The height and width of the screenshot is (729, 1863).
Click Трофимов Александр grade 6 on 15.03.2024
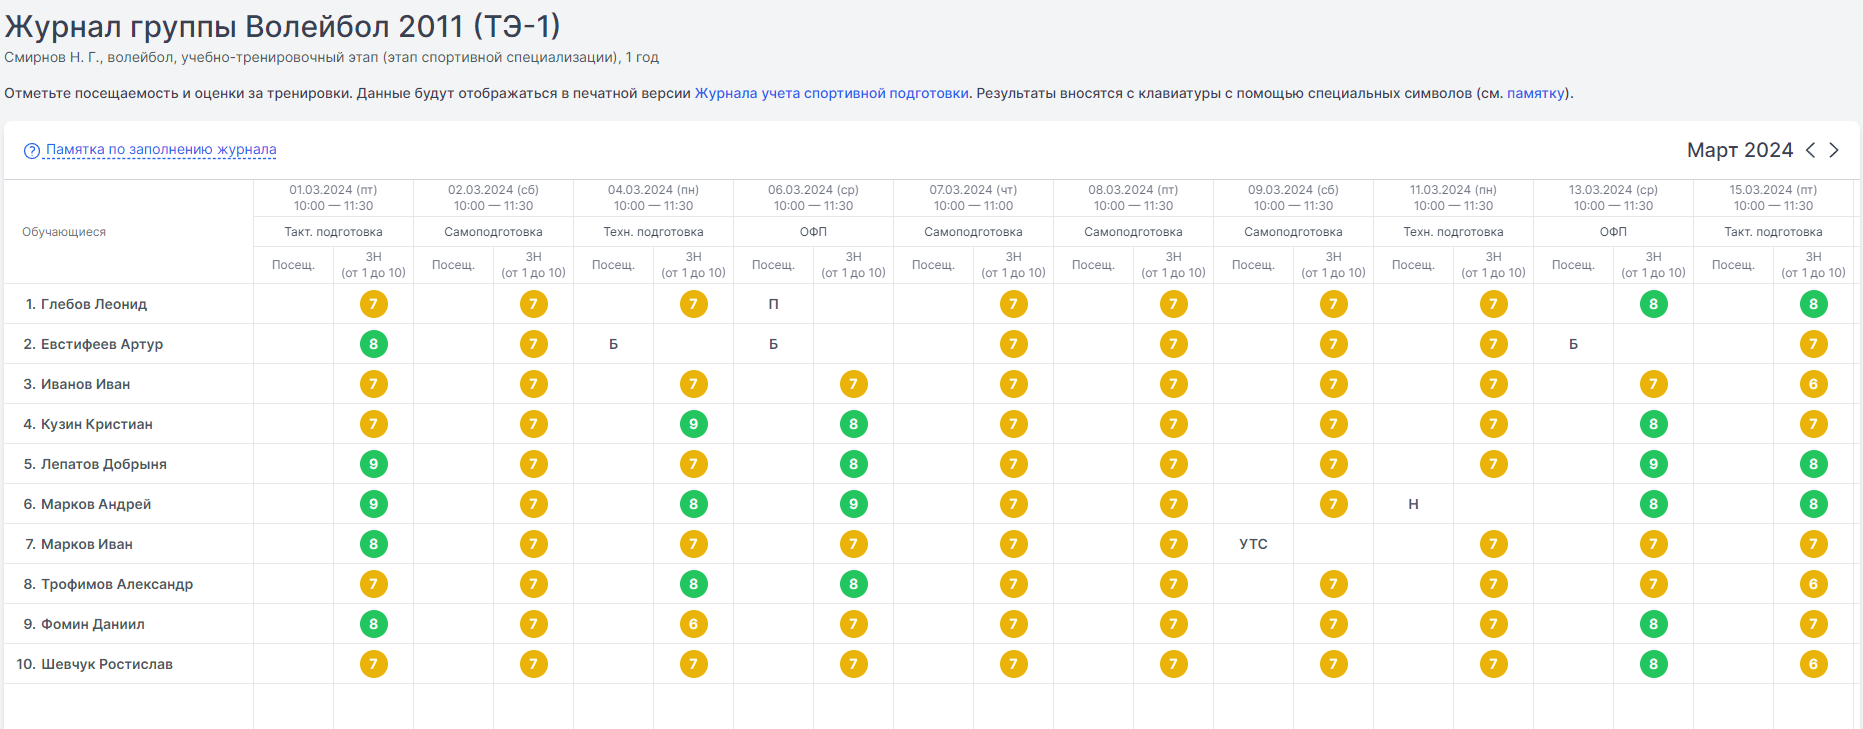coord(1814,584)
